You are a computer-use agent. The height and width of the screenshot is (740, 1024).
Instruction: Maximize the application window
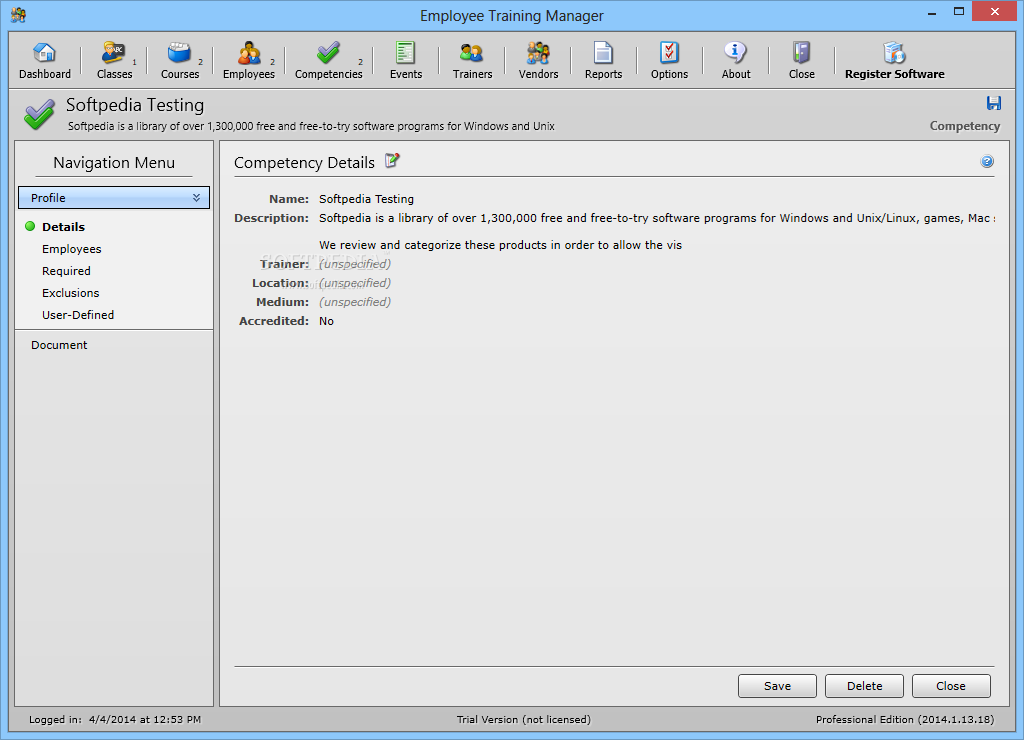pyautogui.click(x=959, y=12)
